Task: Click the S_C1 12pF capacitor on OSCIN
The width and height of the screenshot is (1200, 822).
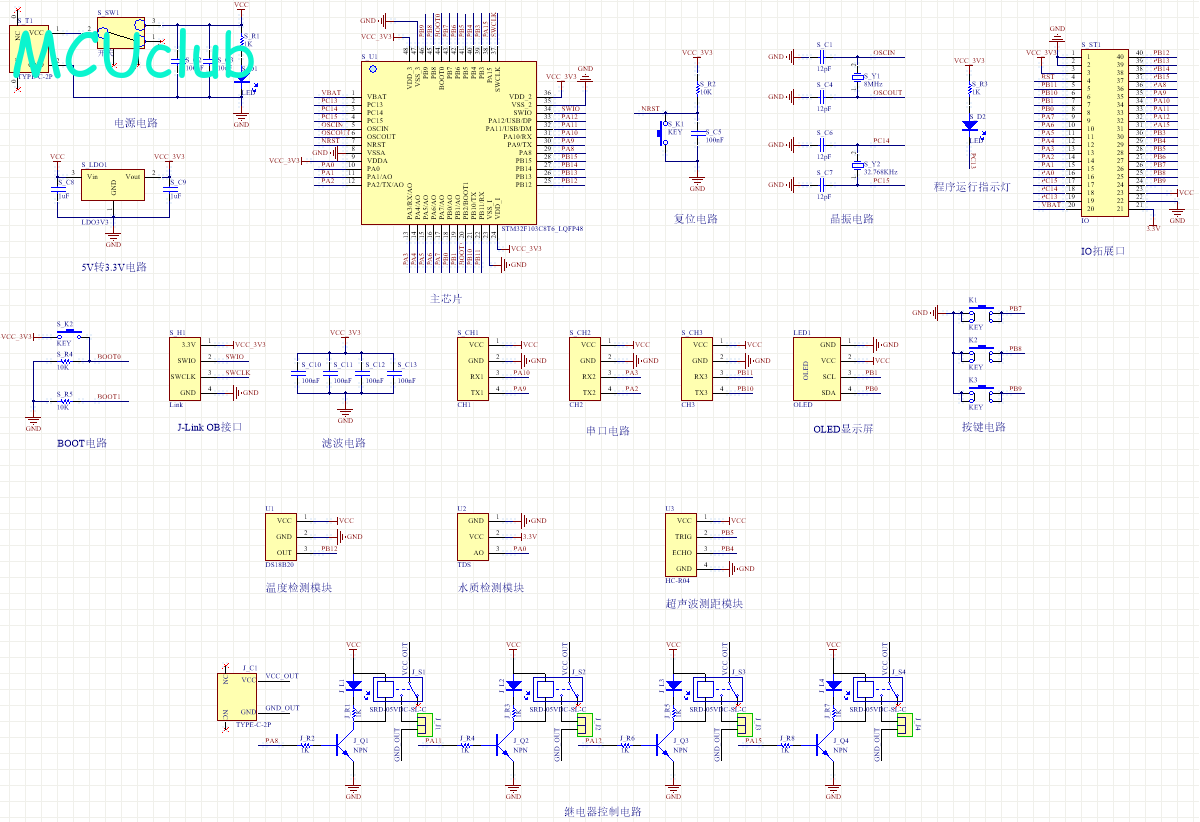Action: [x=824, y=57]
